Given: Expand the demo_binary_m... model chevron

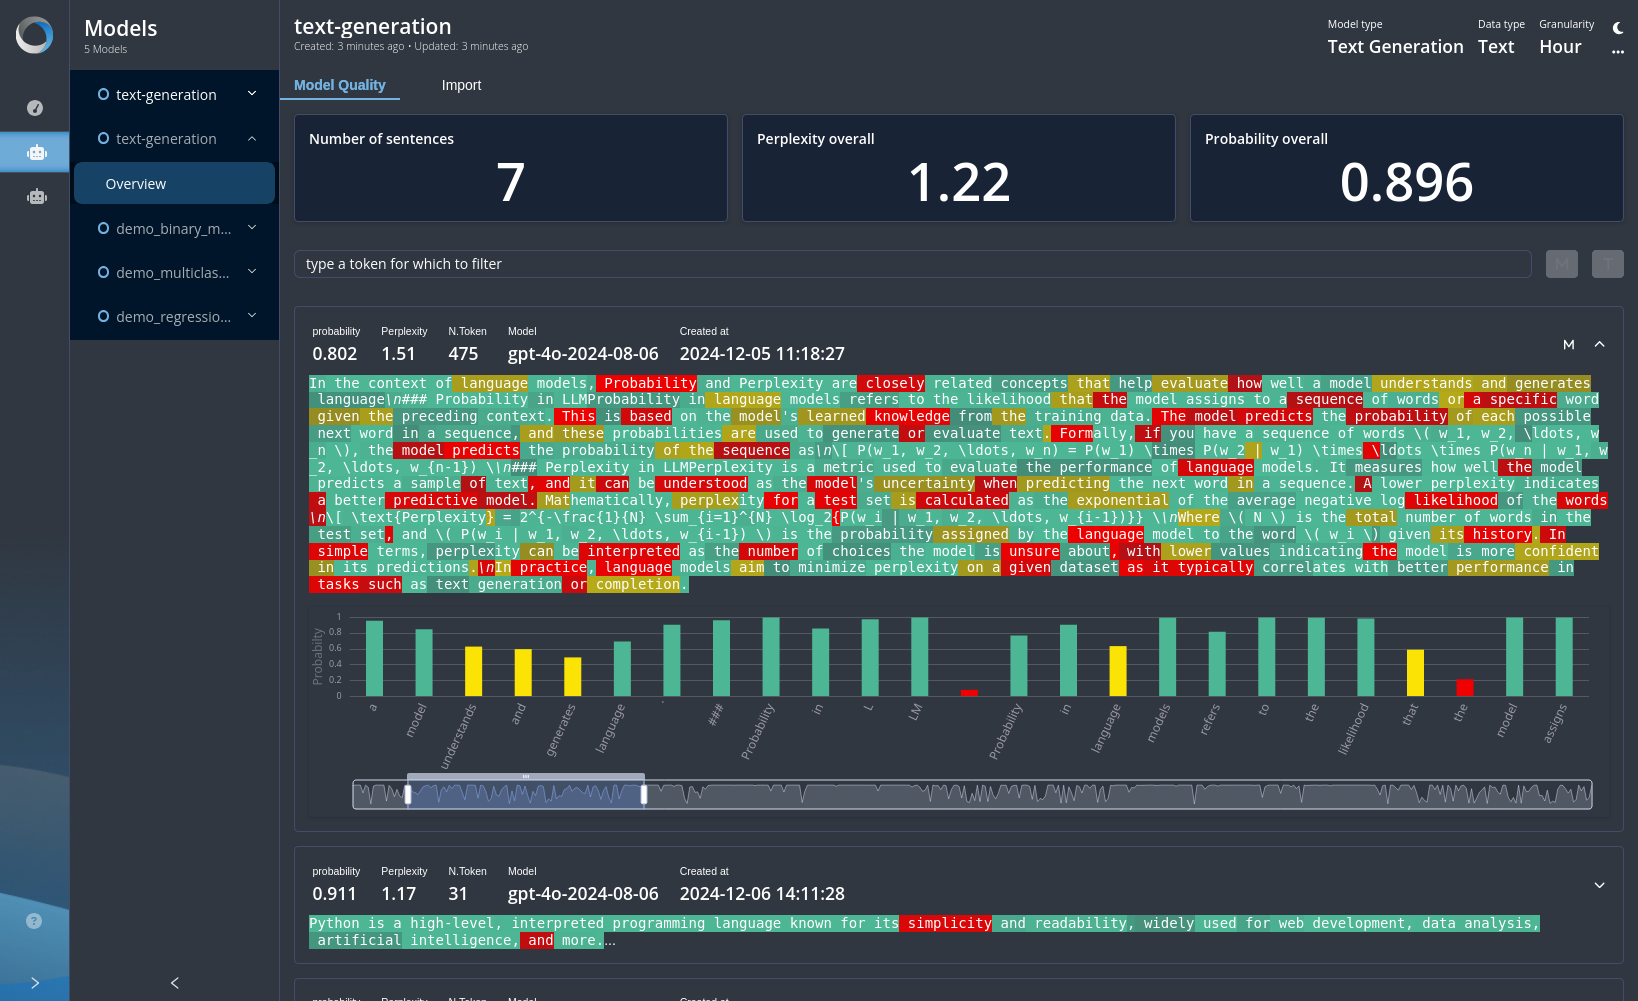Looking at the screenshot, I should pos(252,228).
